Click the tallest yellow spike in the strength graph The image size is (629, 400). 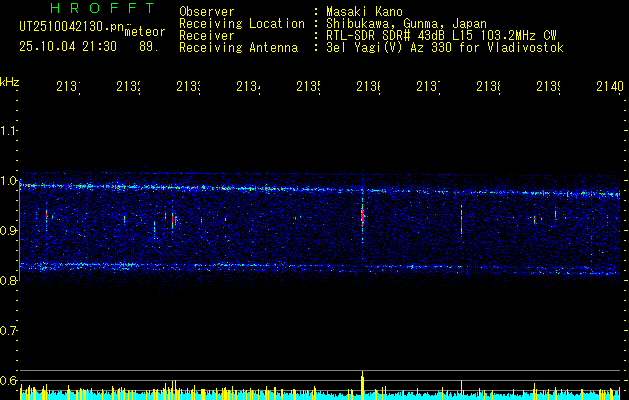[363, 385]
